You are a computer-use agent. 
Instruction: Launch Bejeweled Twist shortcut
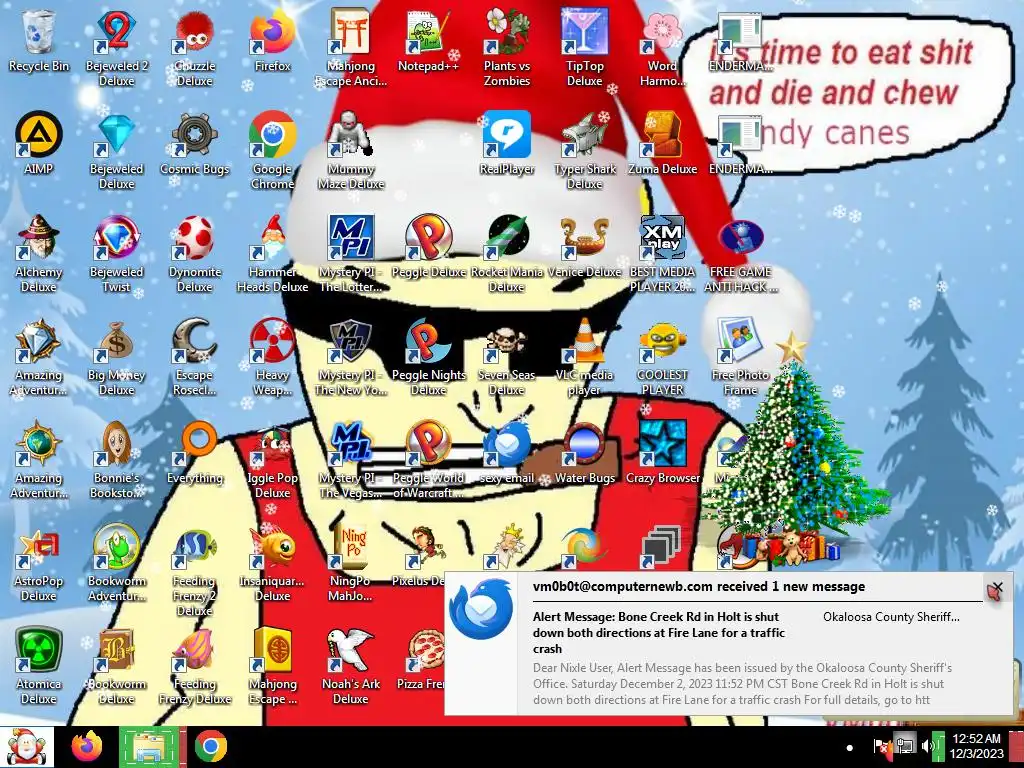click(116, 253)
